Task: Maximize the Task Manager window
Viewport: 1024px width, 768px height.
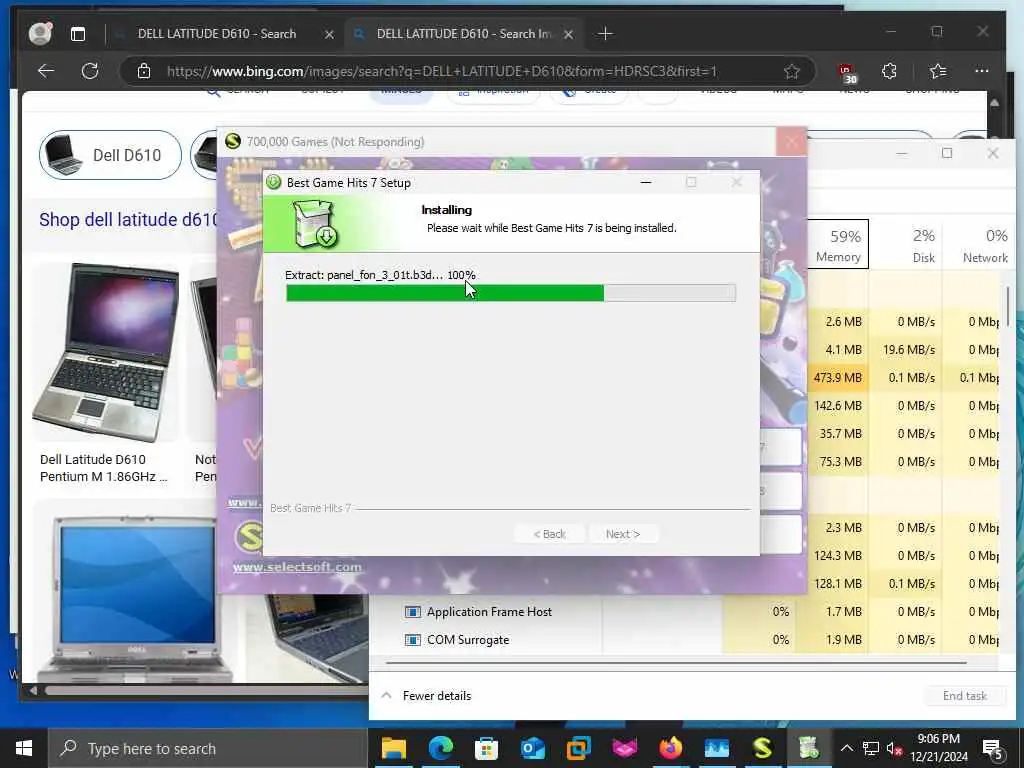Action: click(947, 153)
